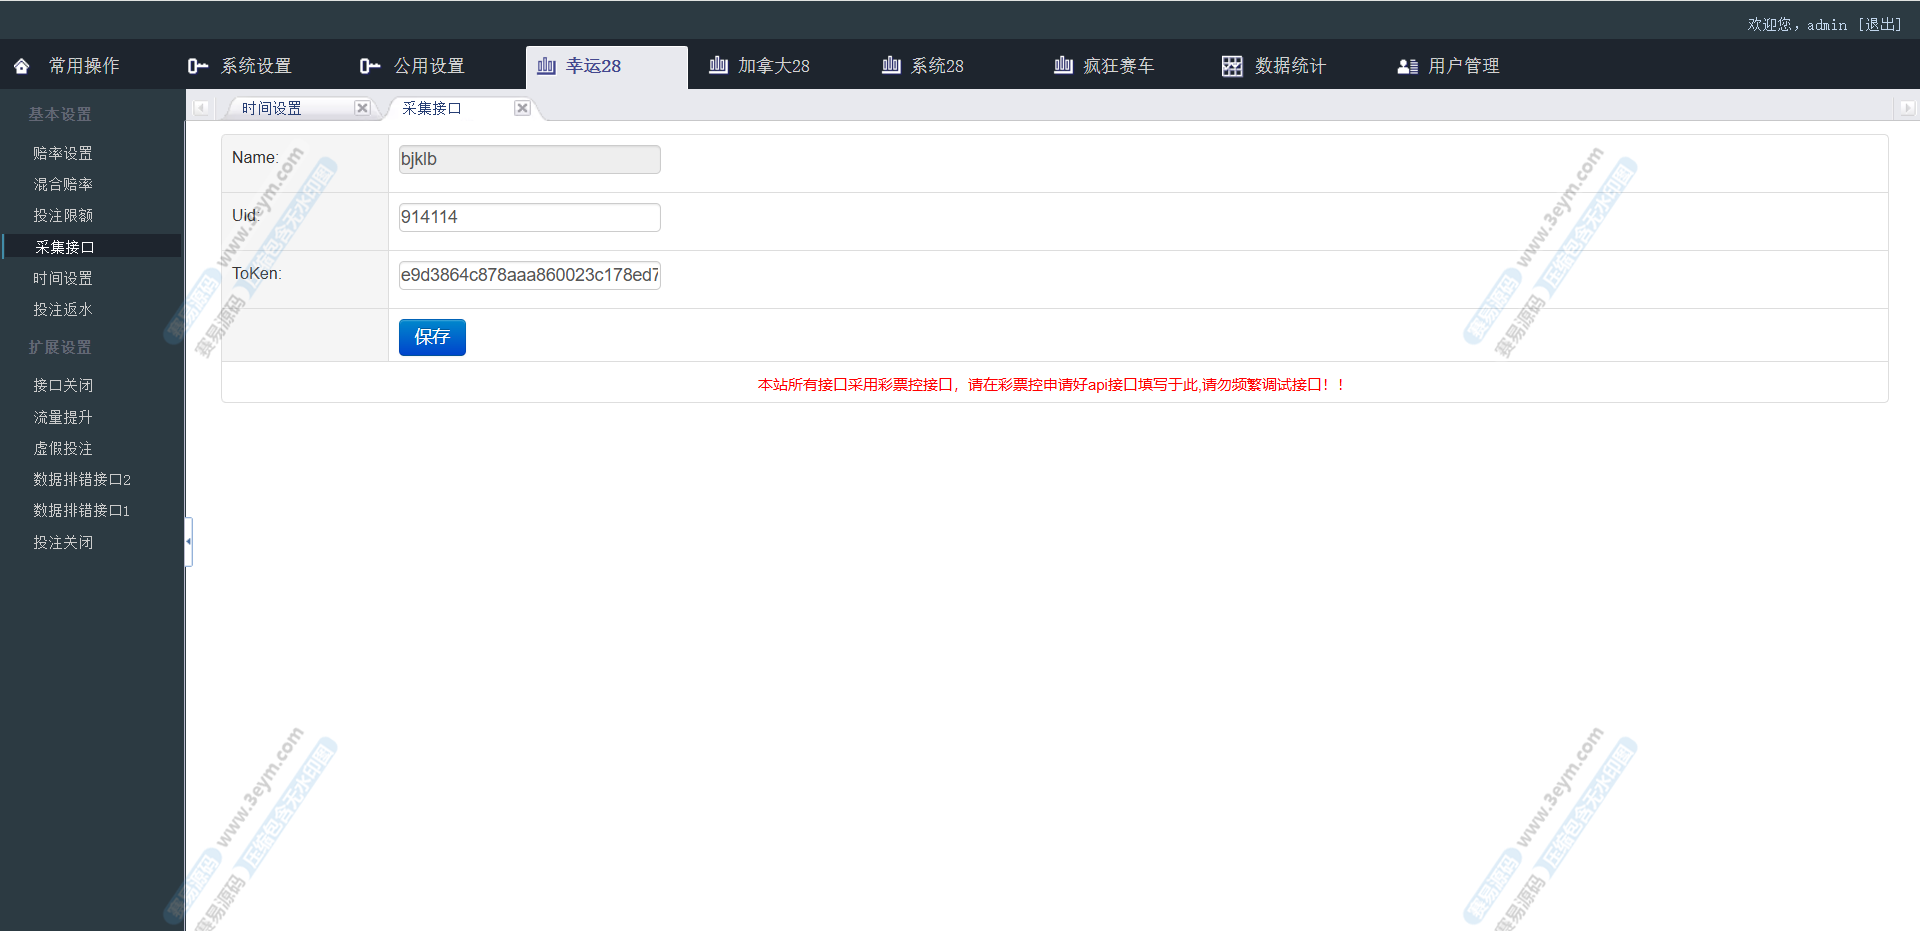Screen dimensions: 1920x931
Task: Open the 幸运28 top menu
Action: [593, 66]
